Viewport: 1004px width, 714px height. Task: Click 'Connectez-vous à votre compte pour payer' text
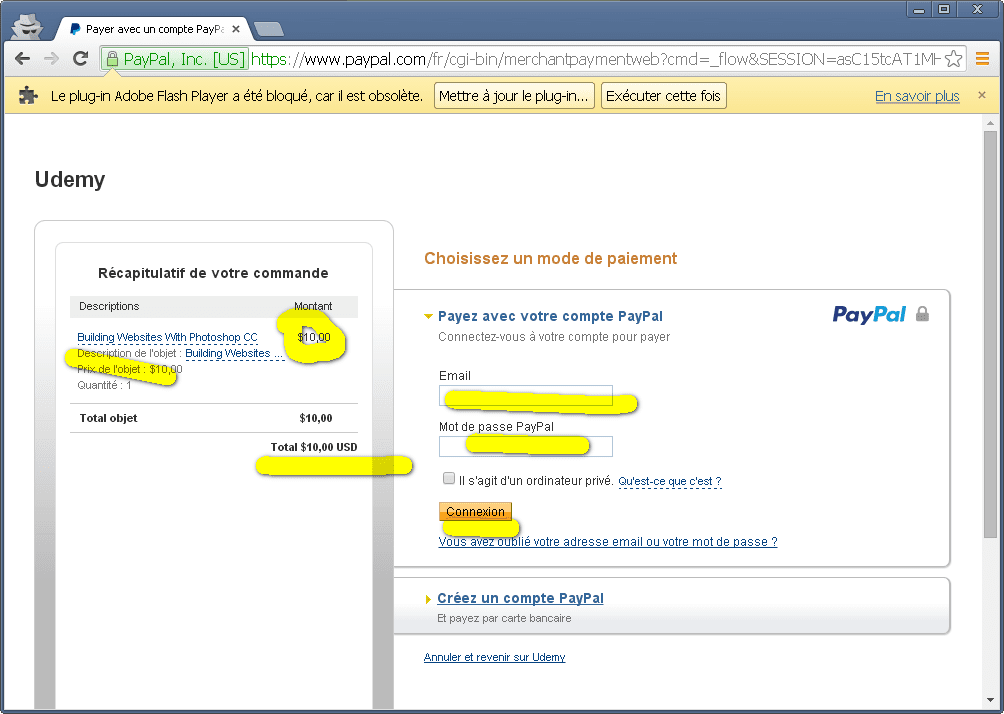point(554,337)
